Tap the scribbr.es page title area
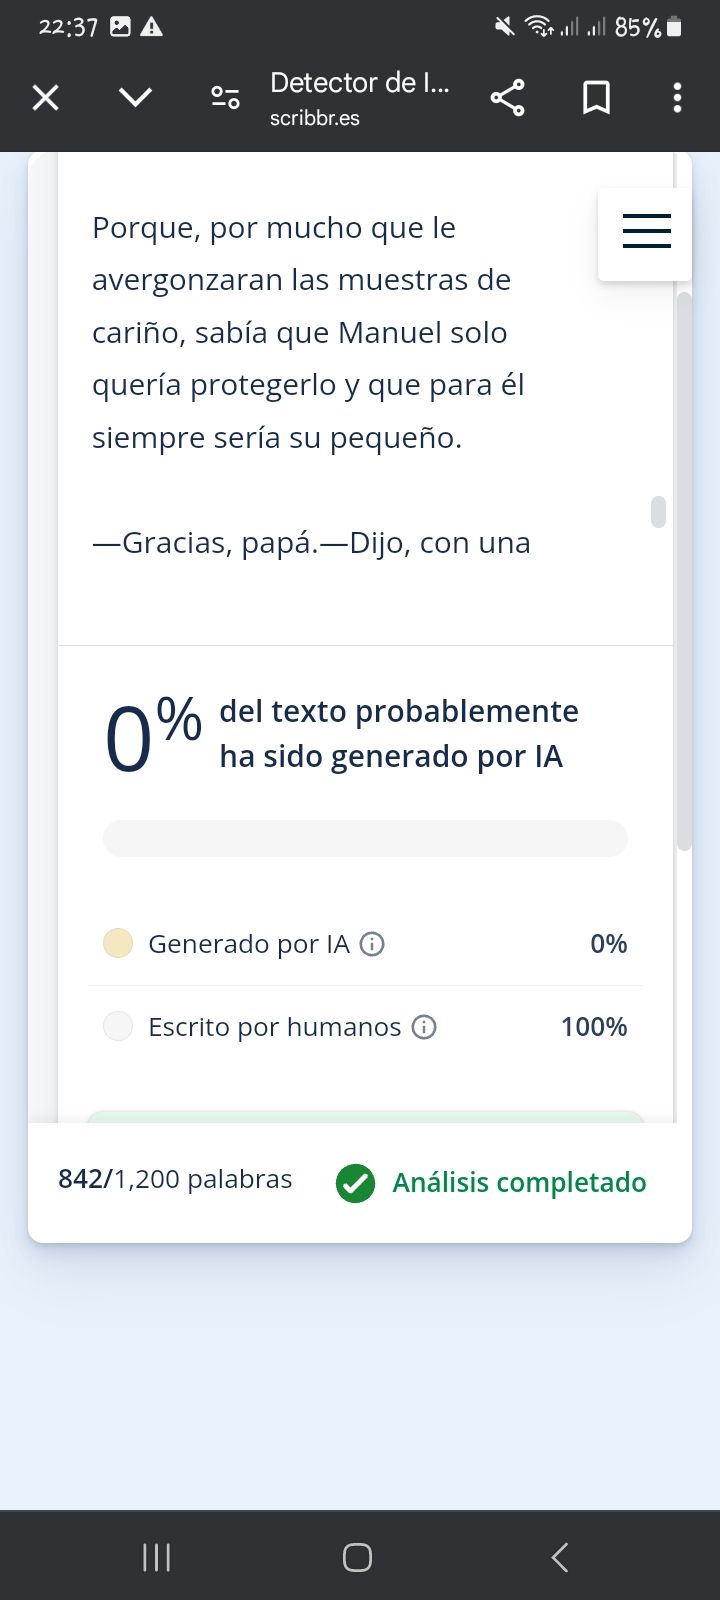Screen dimensions: 720x1600 [x=360, y=98]
